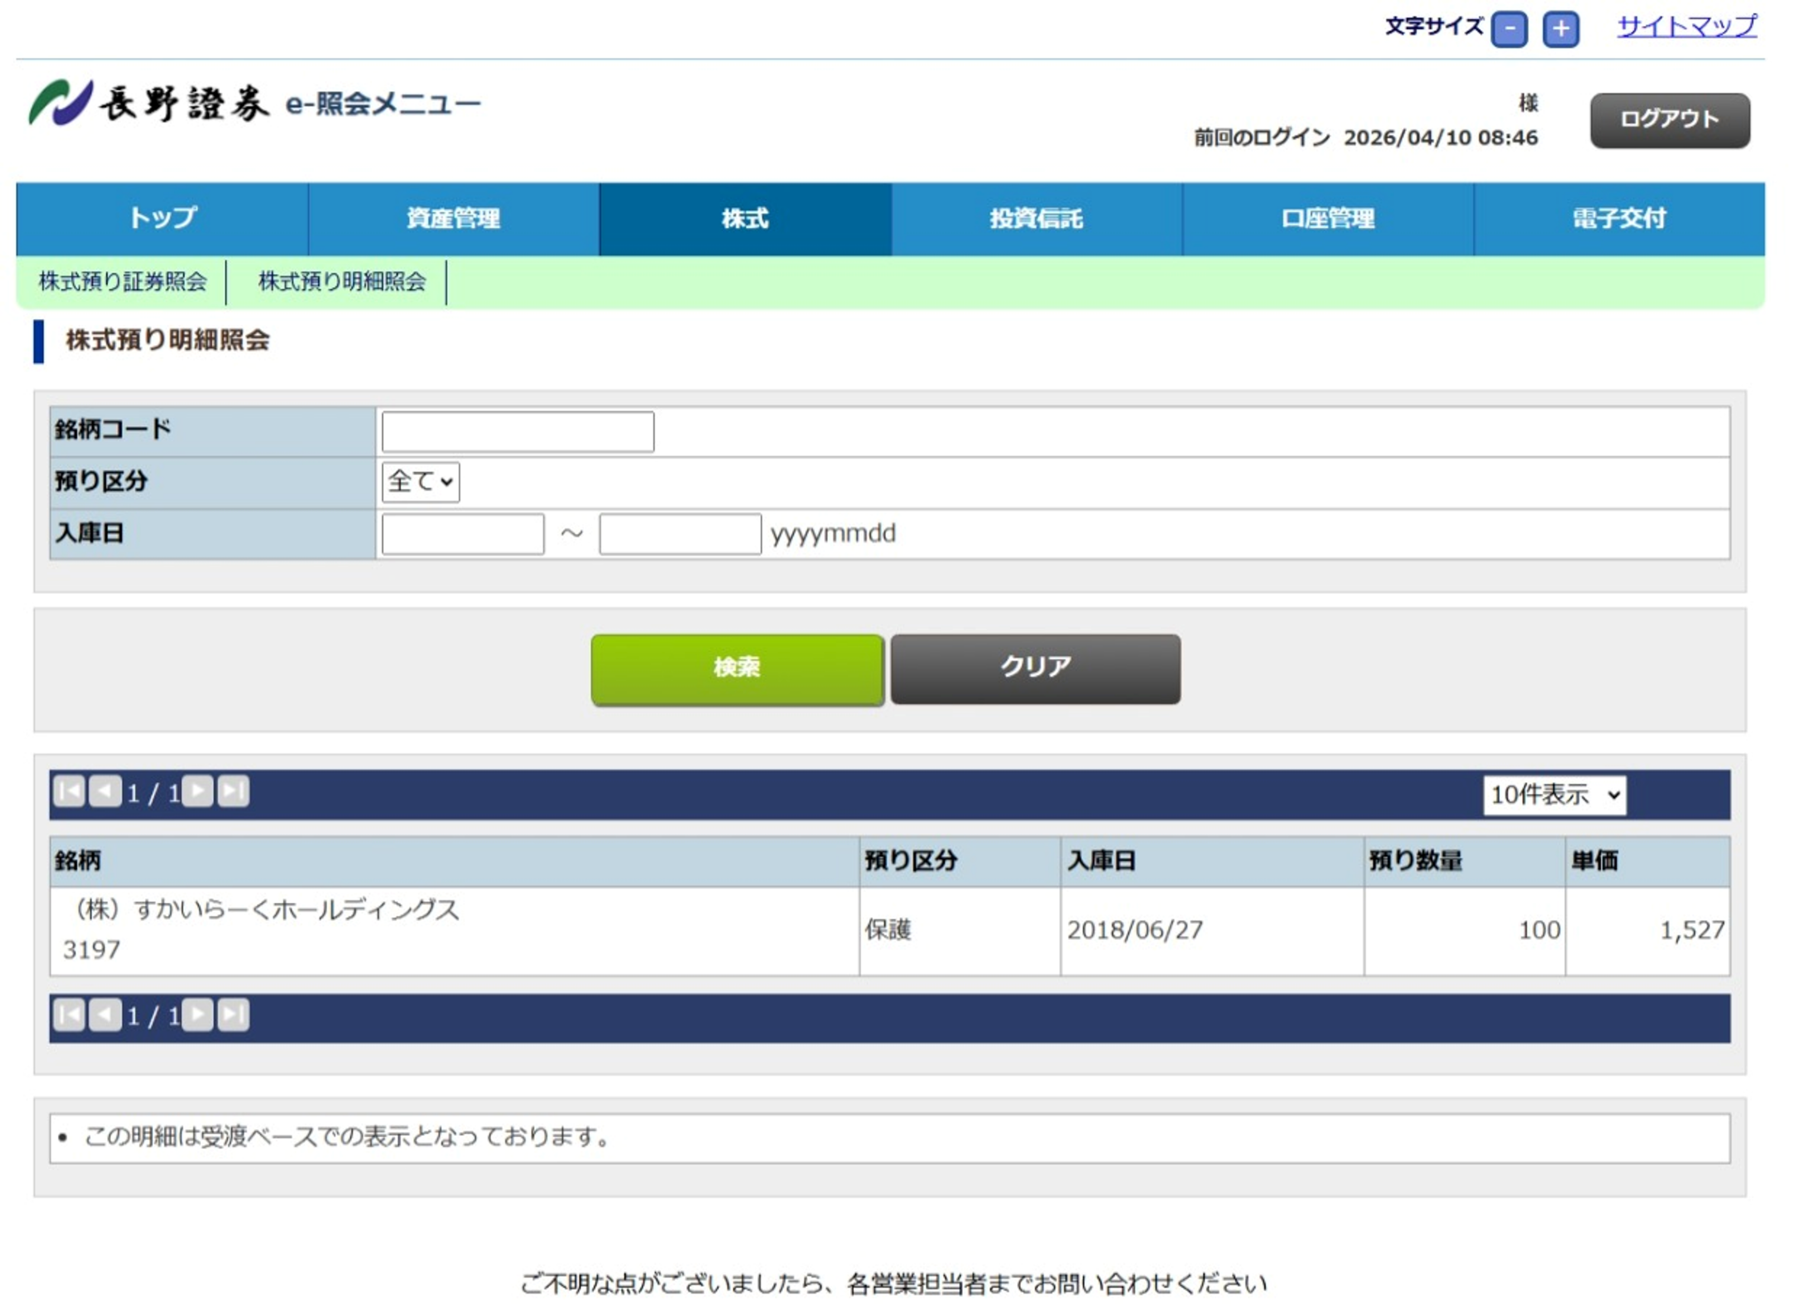
Task: Open the 10件表示 rows-per-page dropdown
Action: [x=1554, y=795]
